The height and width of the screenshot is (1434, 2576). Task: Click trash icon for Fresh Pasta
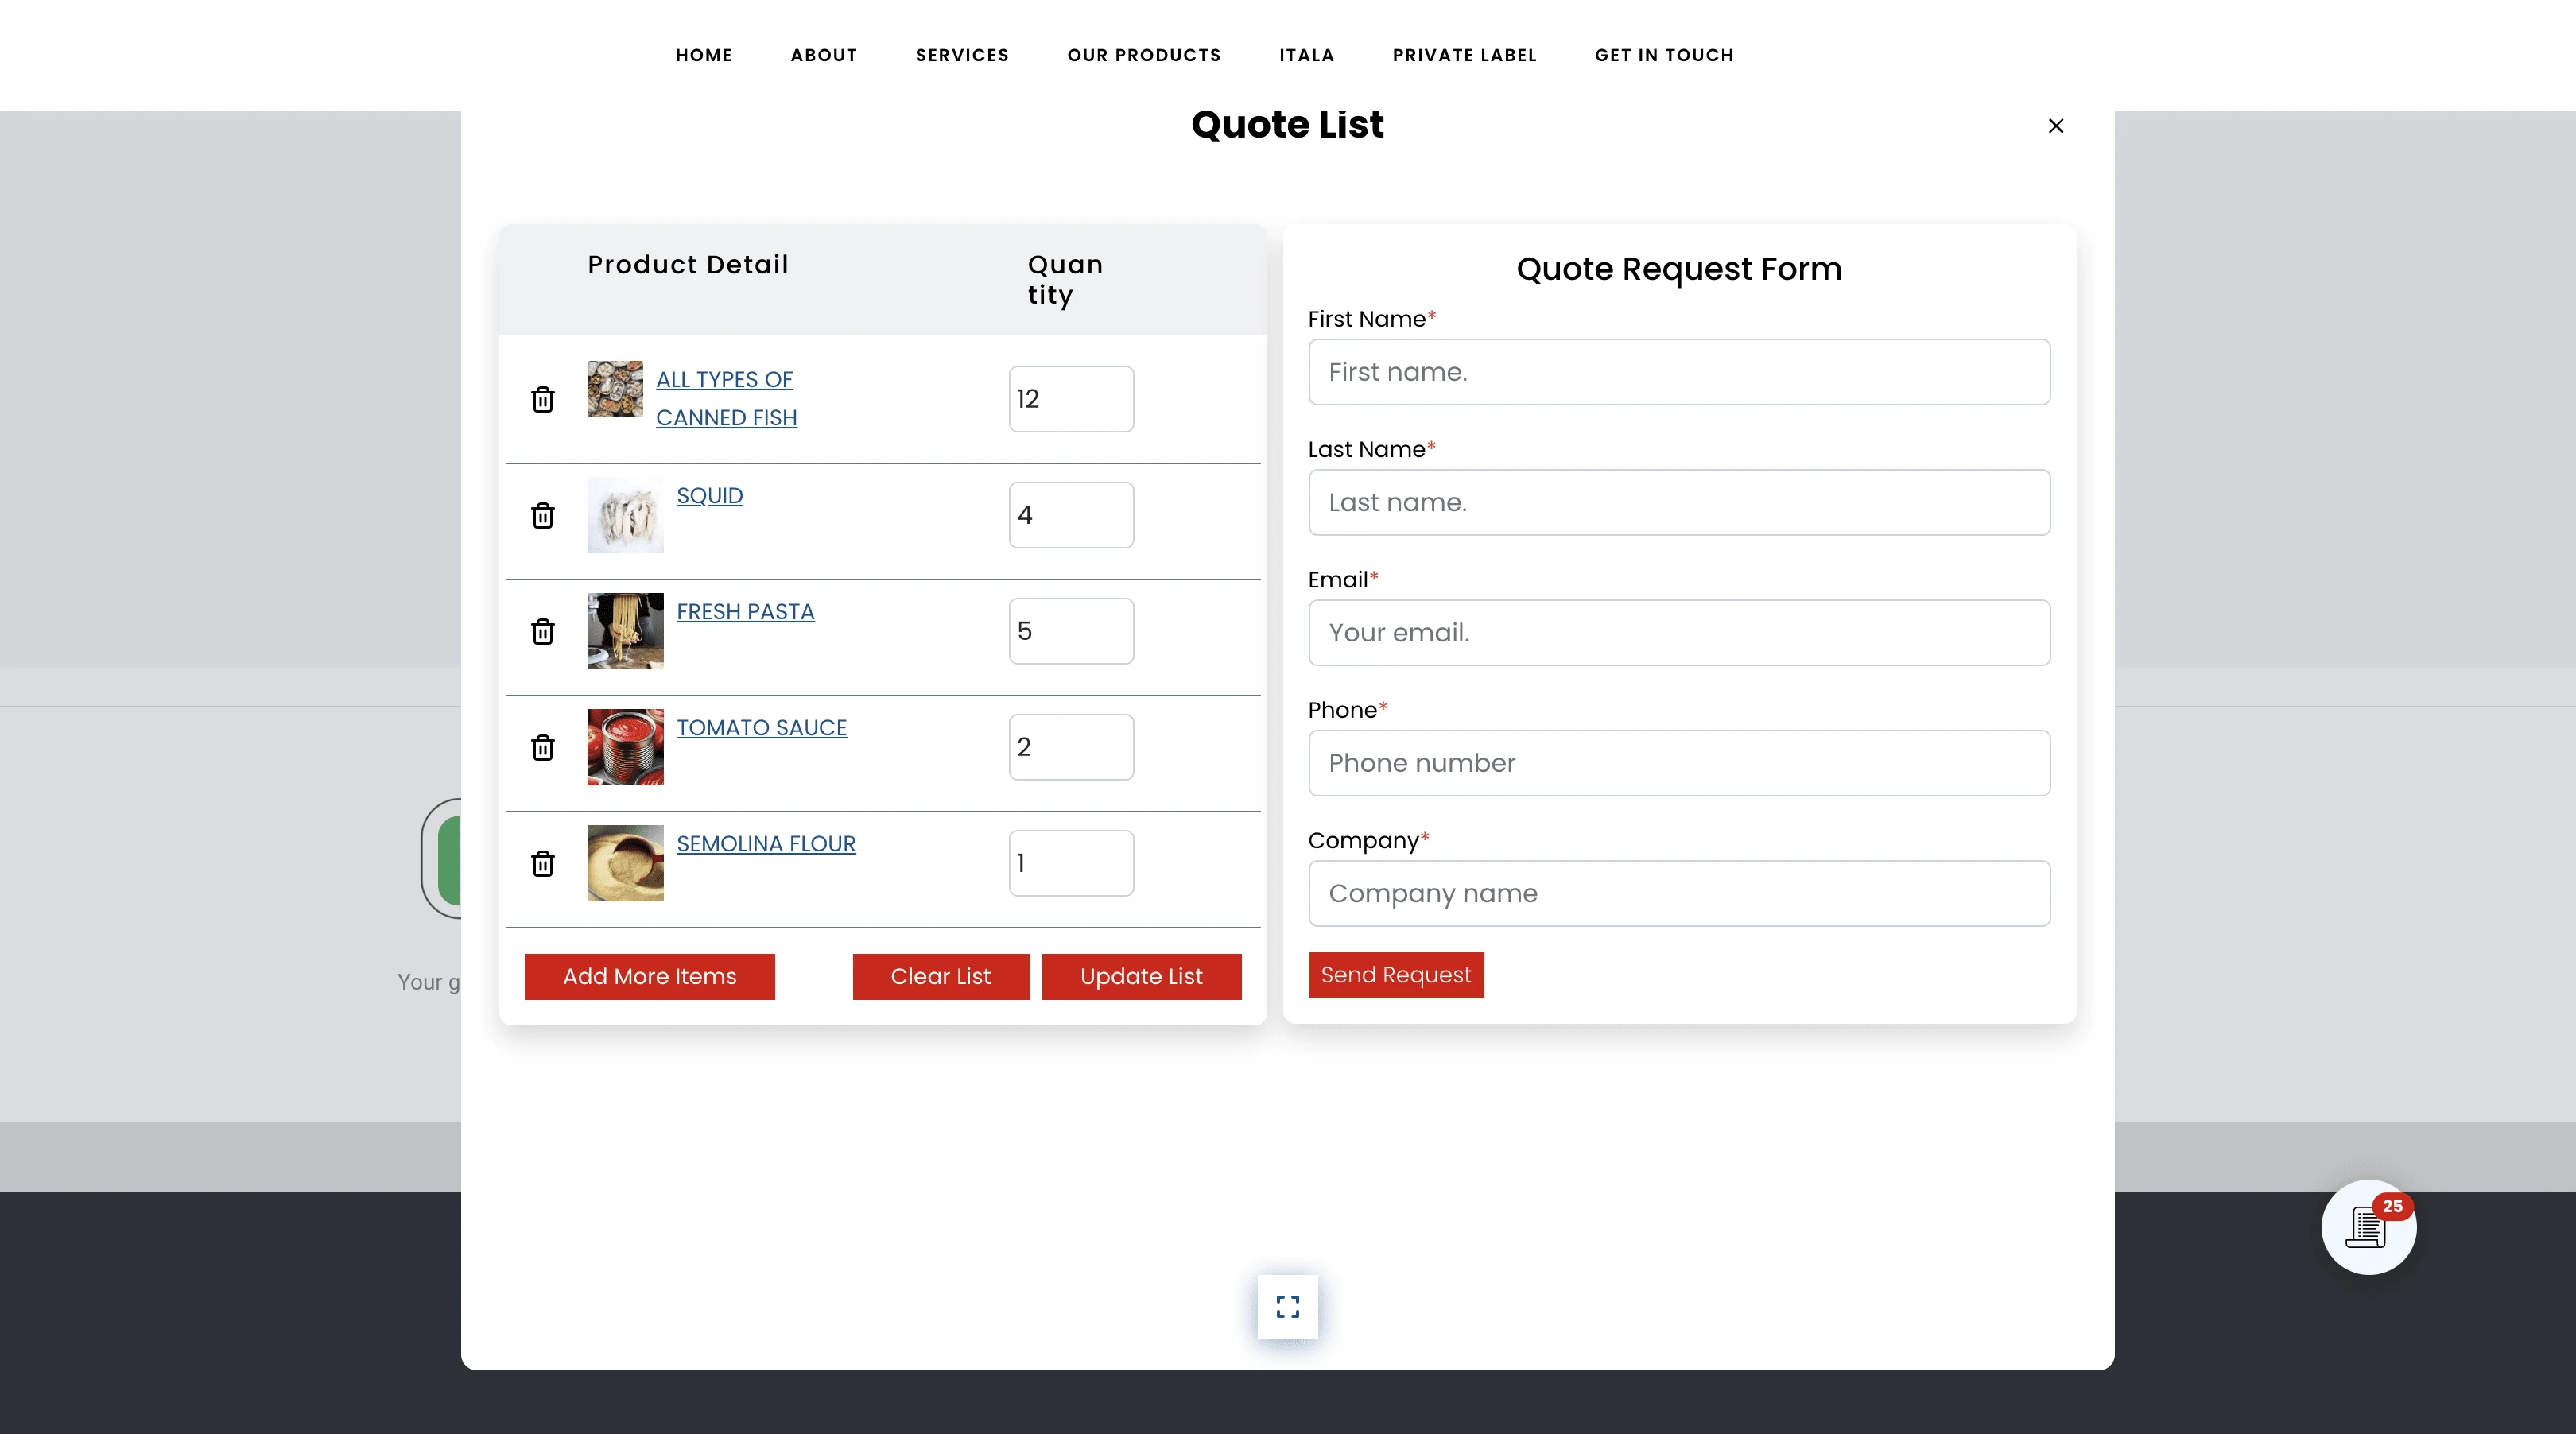542,631
